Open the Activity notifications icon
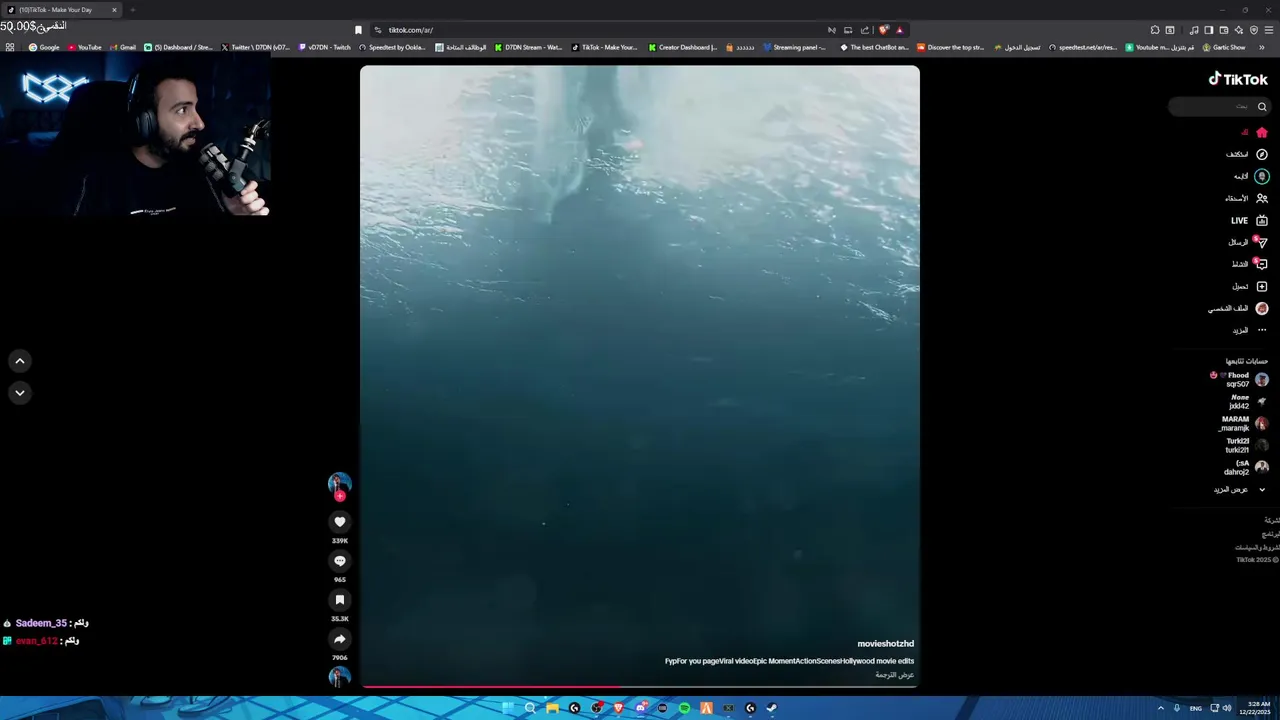The height and width of the screenshot is (720, 1280). click(1262, 264)
